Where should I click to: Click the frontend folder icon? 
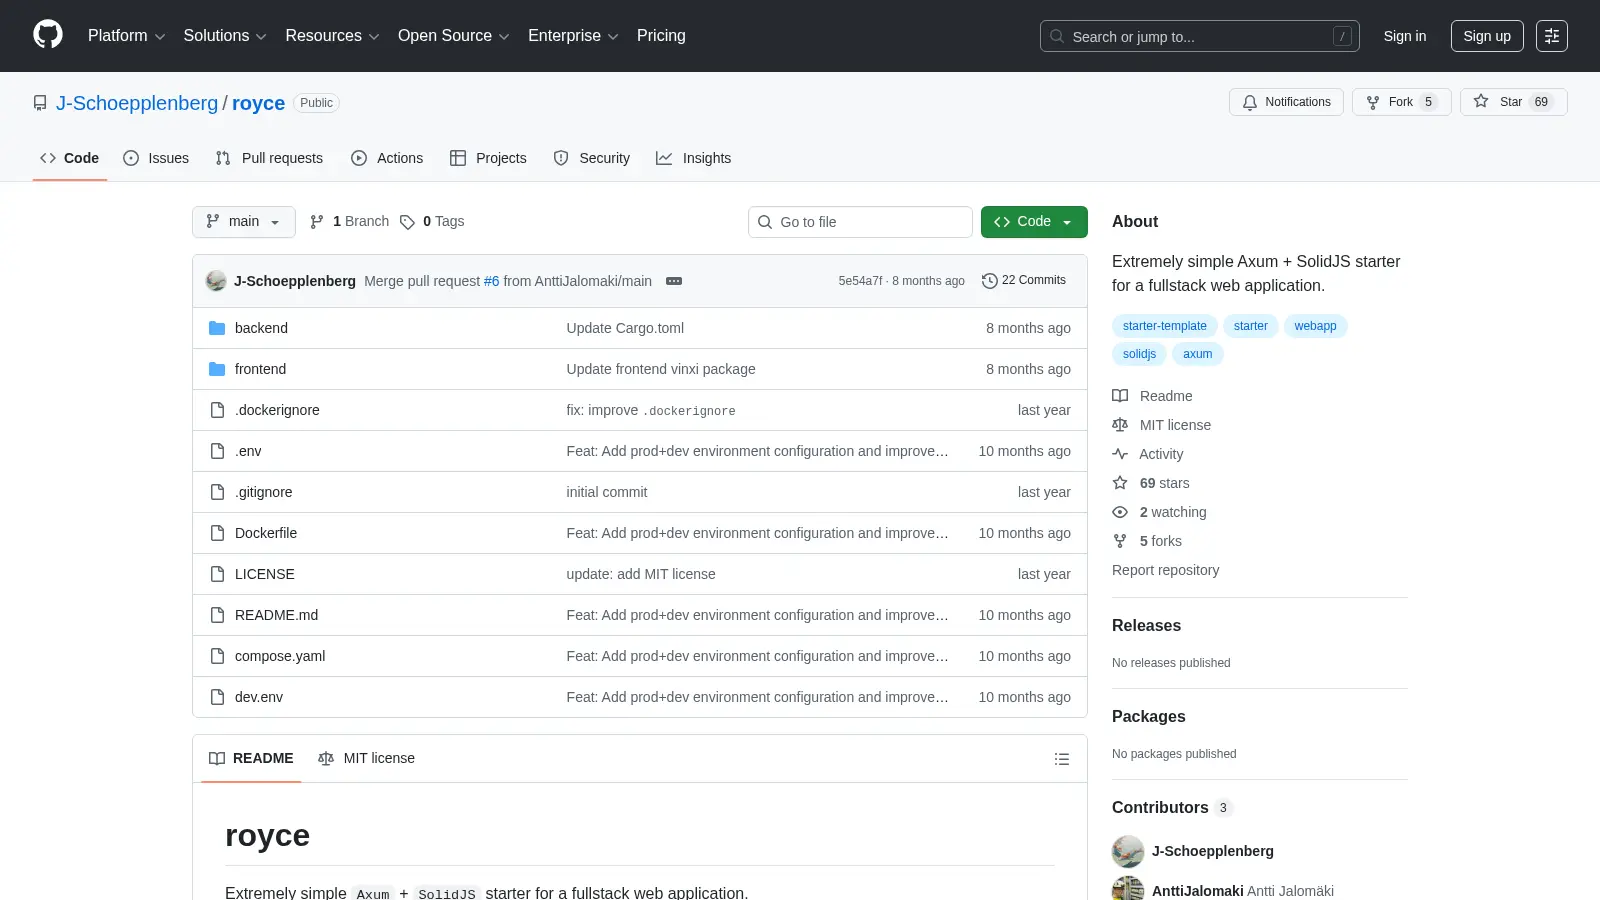pyautogui.click(x=217, y=369)
